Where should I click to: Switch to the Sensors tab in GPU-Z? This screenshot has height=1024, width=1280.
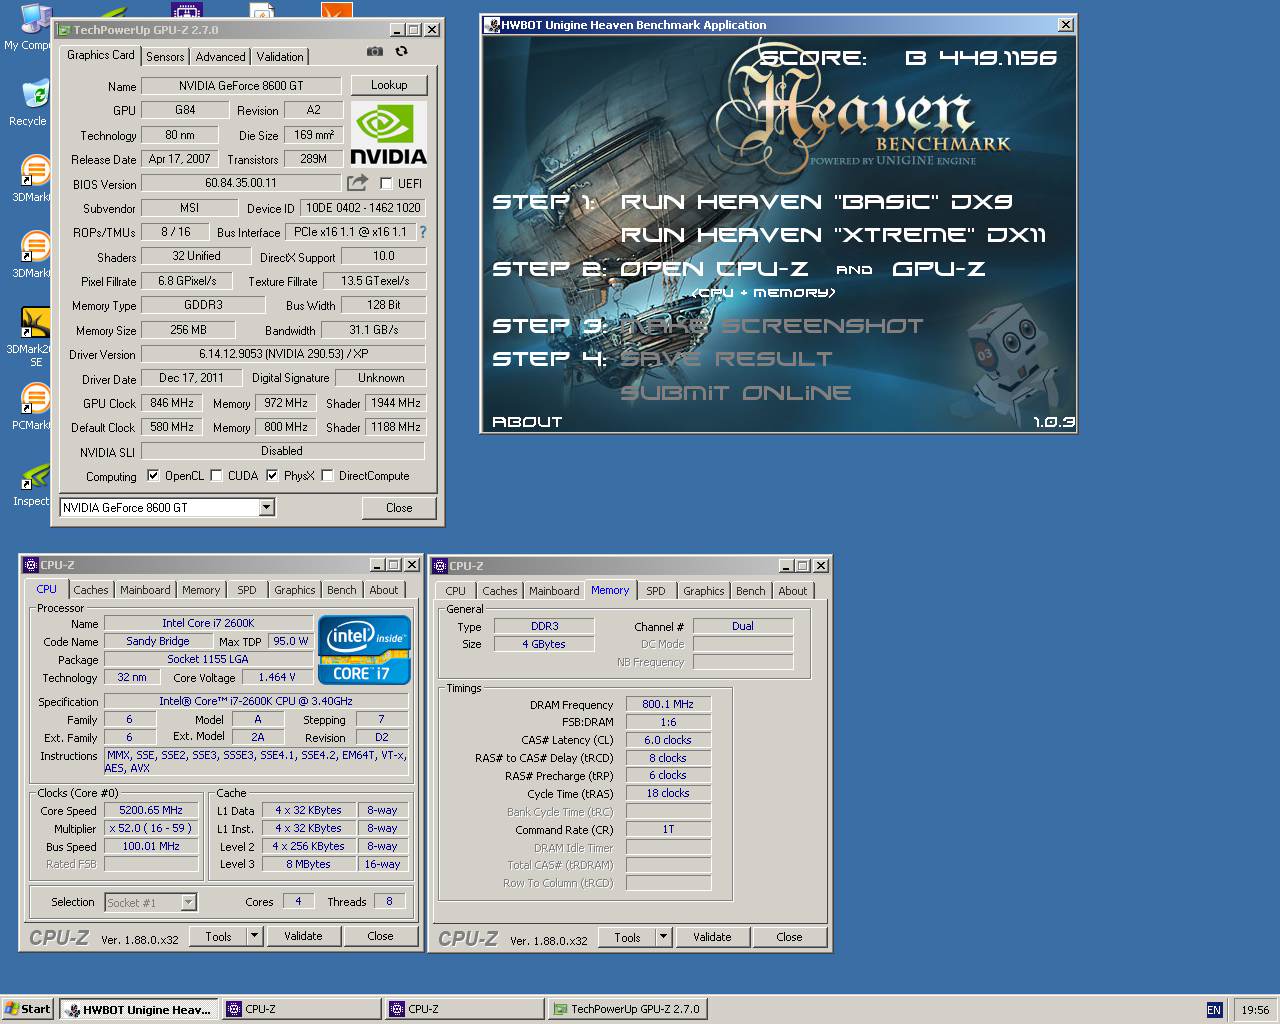[165, 57]
